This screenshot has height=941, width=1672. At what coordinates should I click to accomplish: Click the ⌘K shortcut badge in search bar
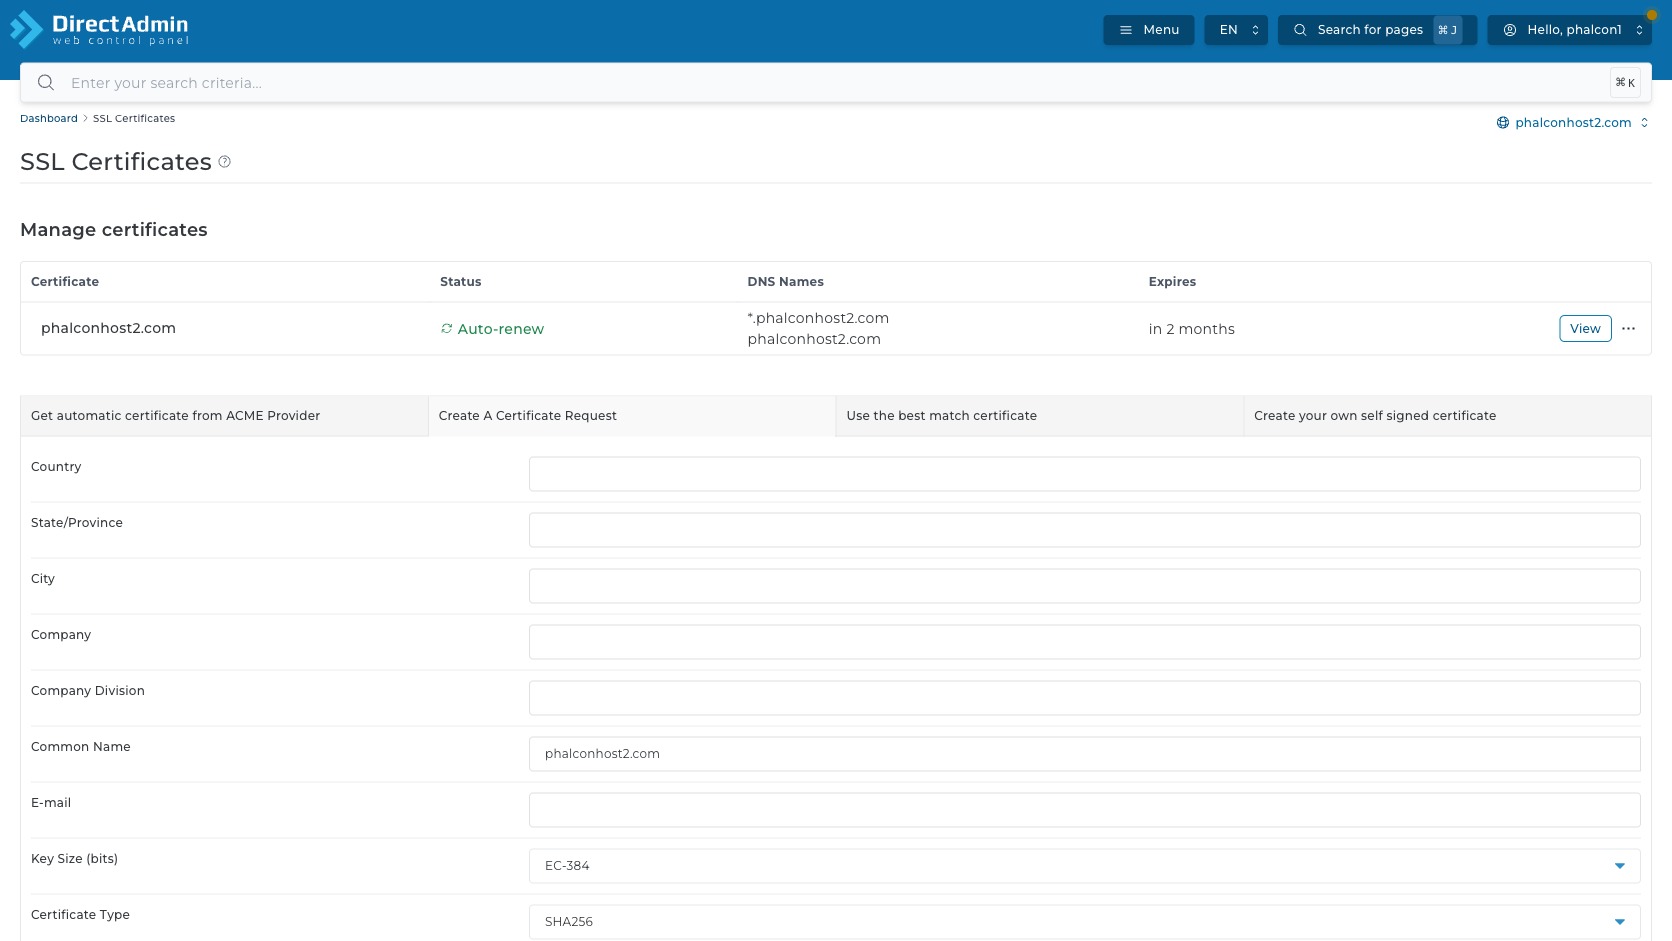click(1625, 83)
